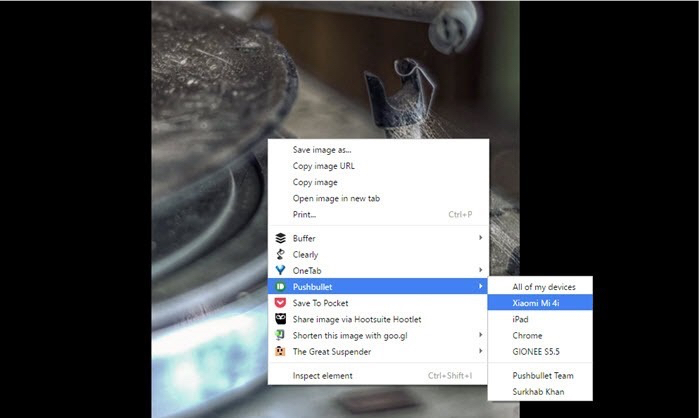Image resolution: width=699 pixels, height=418 pixels.
Task: Open The Great Suspender entry
Action: click(378, 352)
